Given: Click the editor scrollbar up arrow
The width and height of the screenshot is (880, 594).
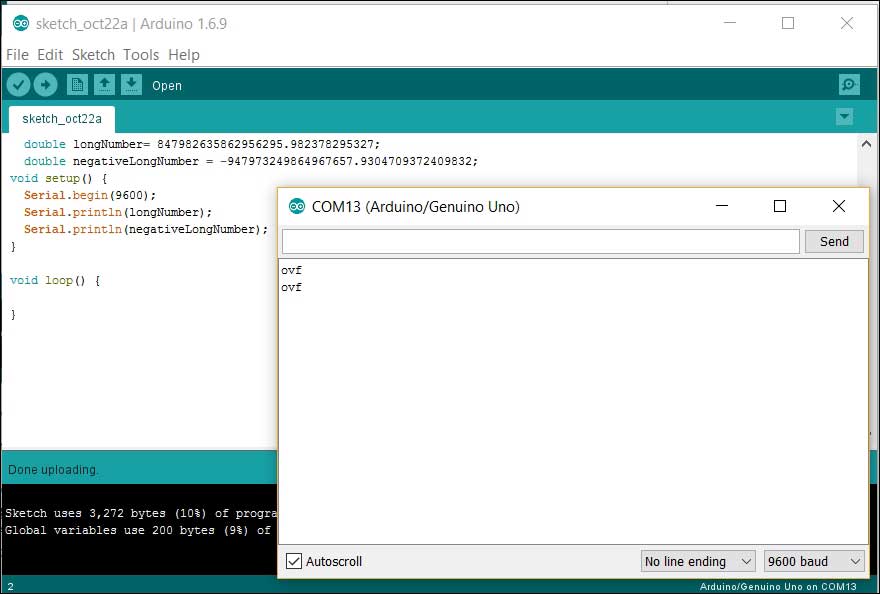Looking at the screenshot, I should tap(868, 145).
